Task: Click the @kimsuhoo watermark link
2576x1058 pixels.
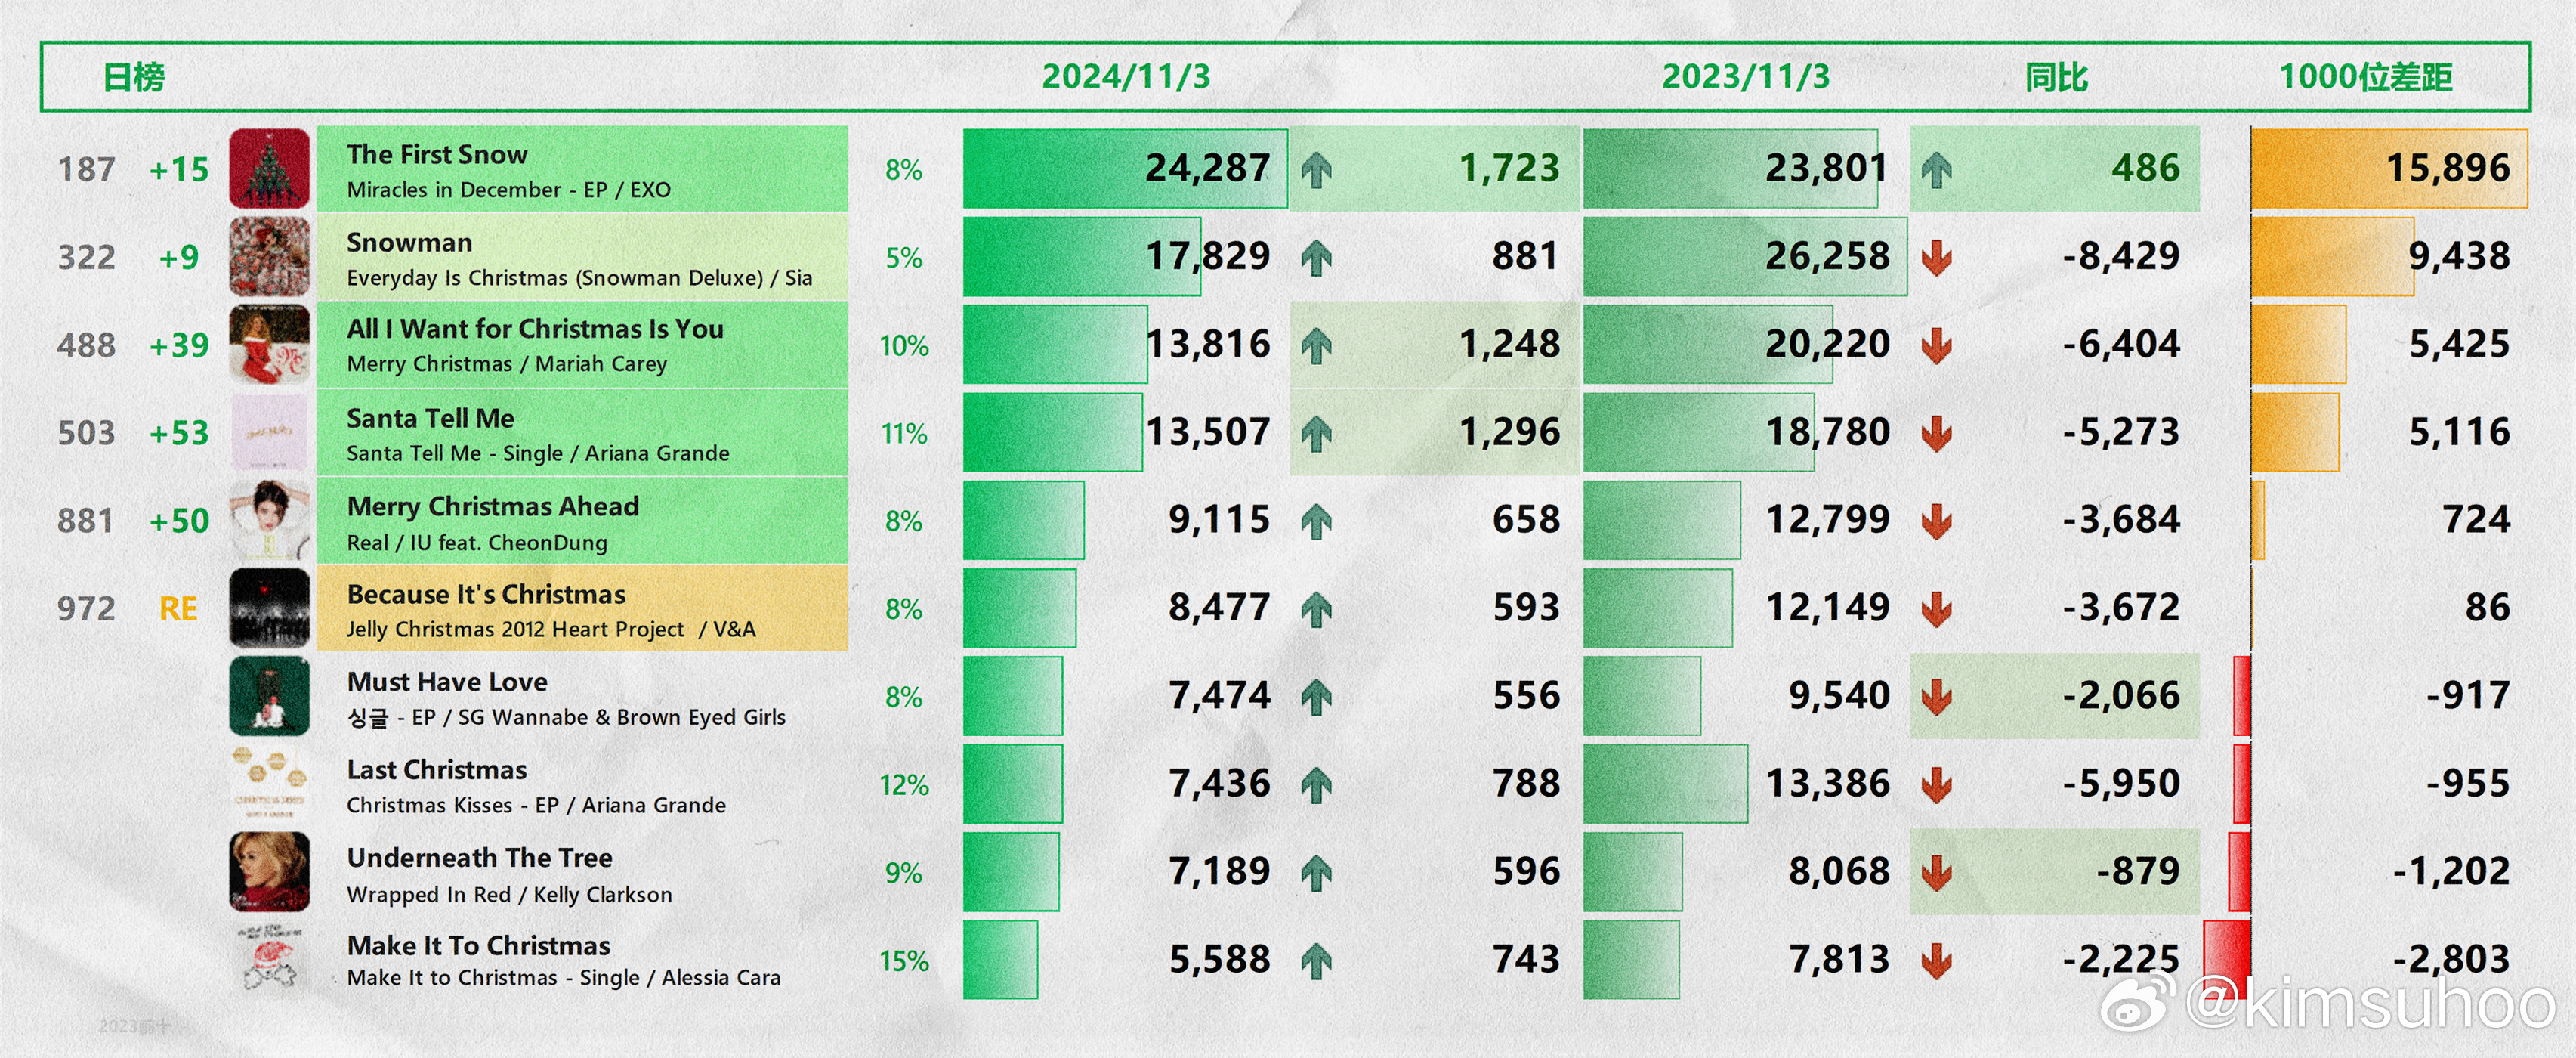Action: (x=2370, y=1003)
